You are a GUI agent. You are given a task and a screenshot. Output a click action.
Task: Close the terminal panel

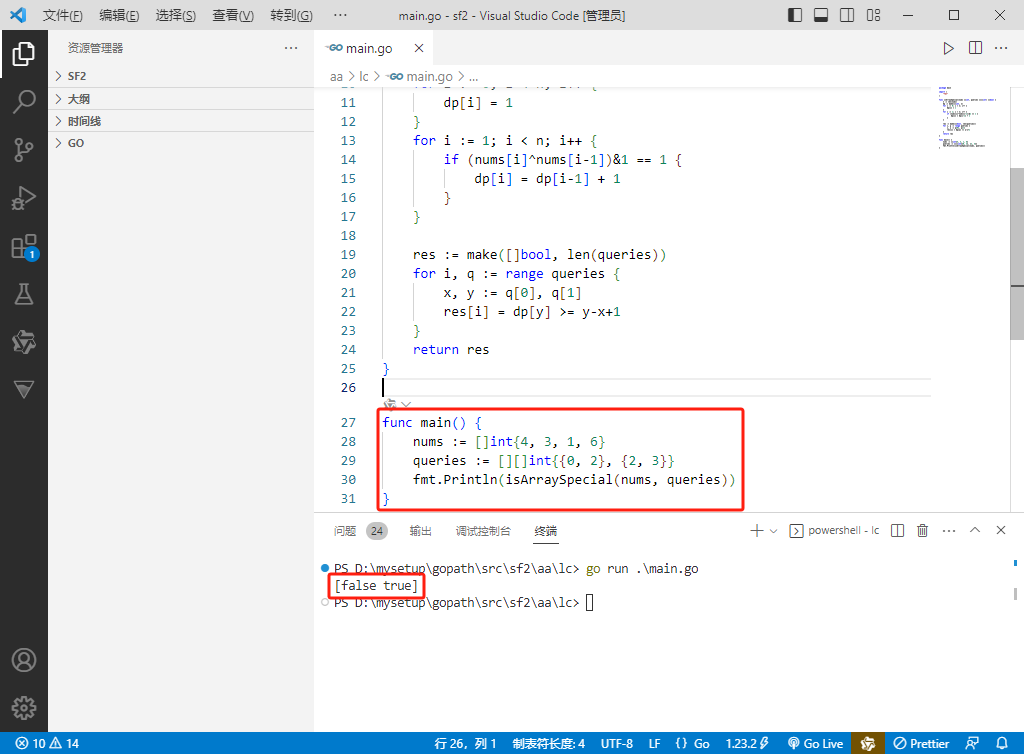pyautogui.click(x=1000, y=531)
